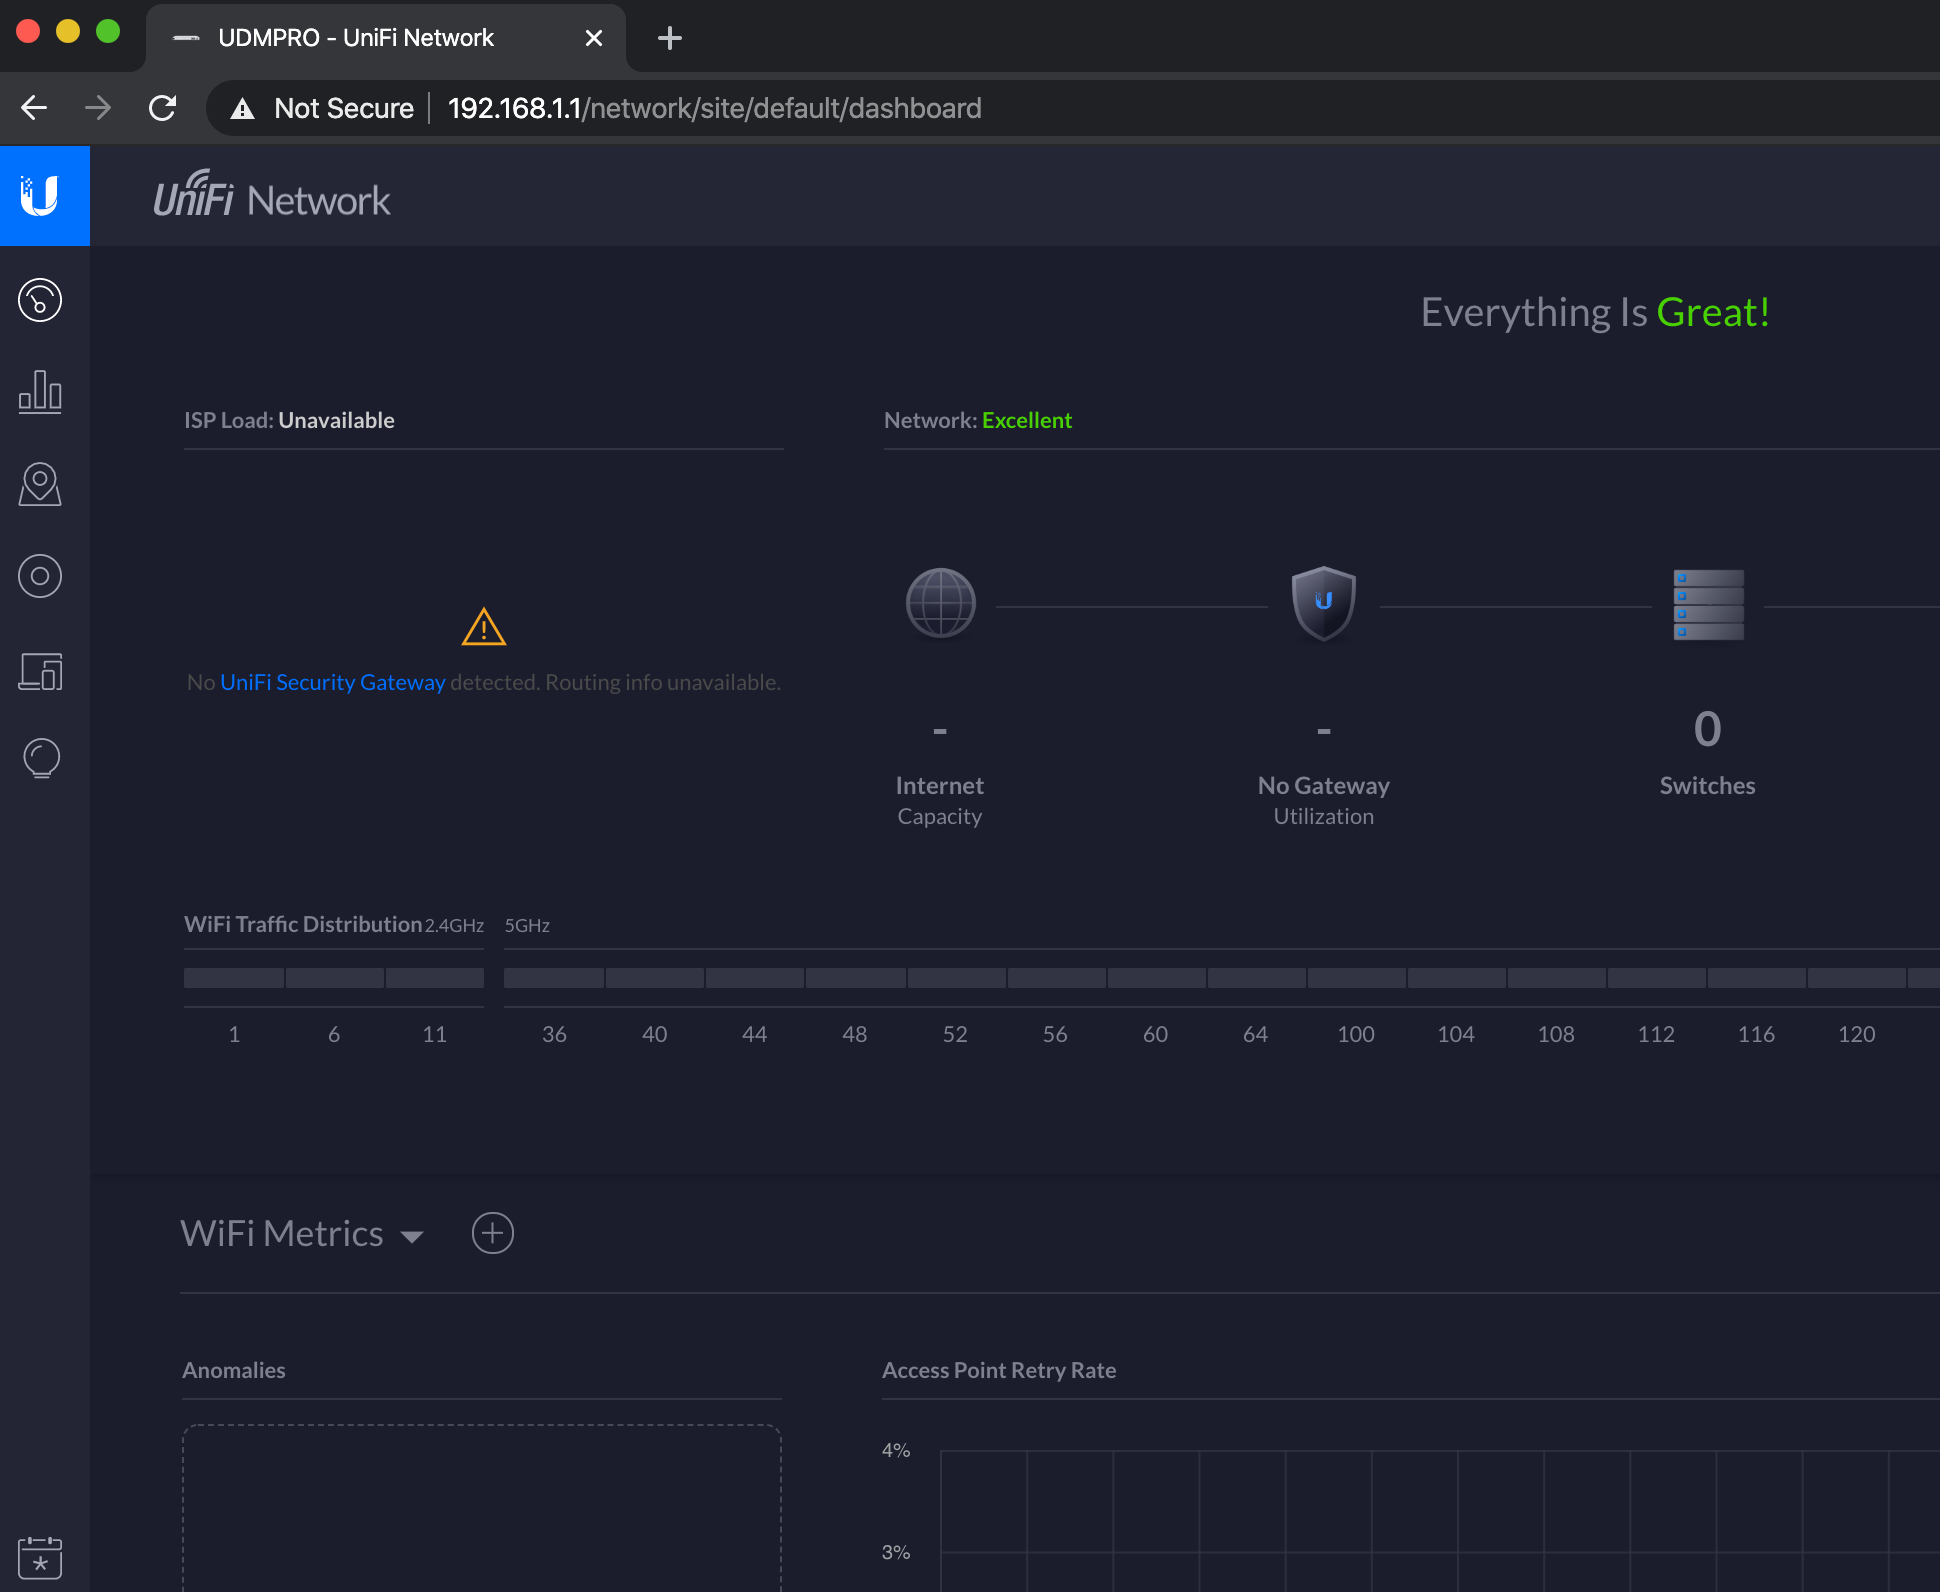Open the UniFi Devices sidebar icon
Screen dimensions: 1940x1592
pos(40,576)
